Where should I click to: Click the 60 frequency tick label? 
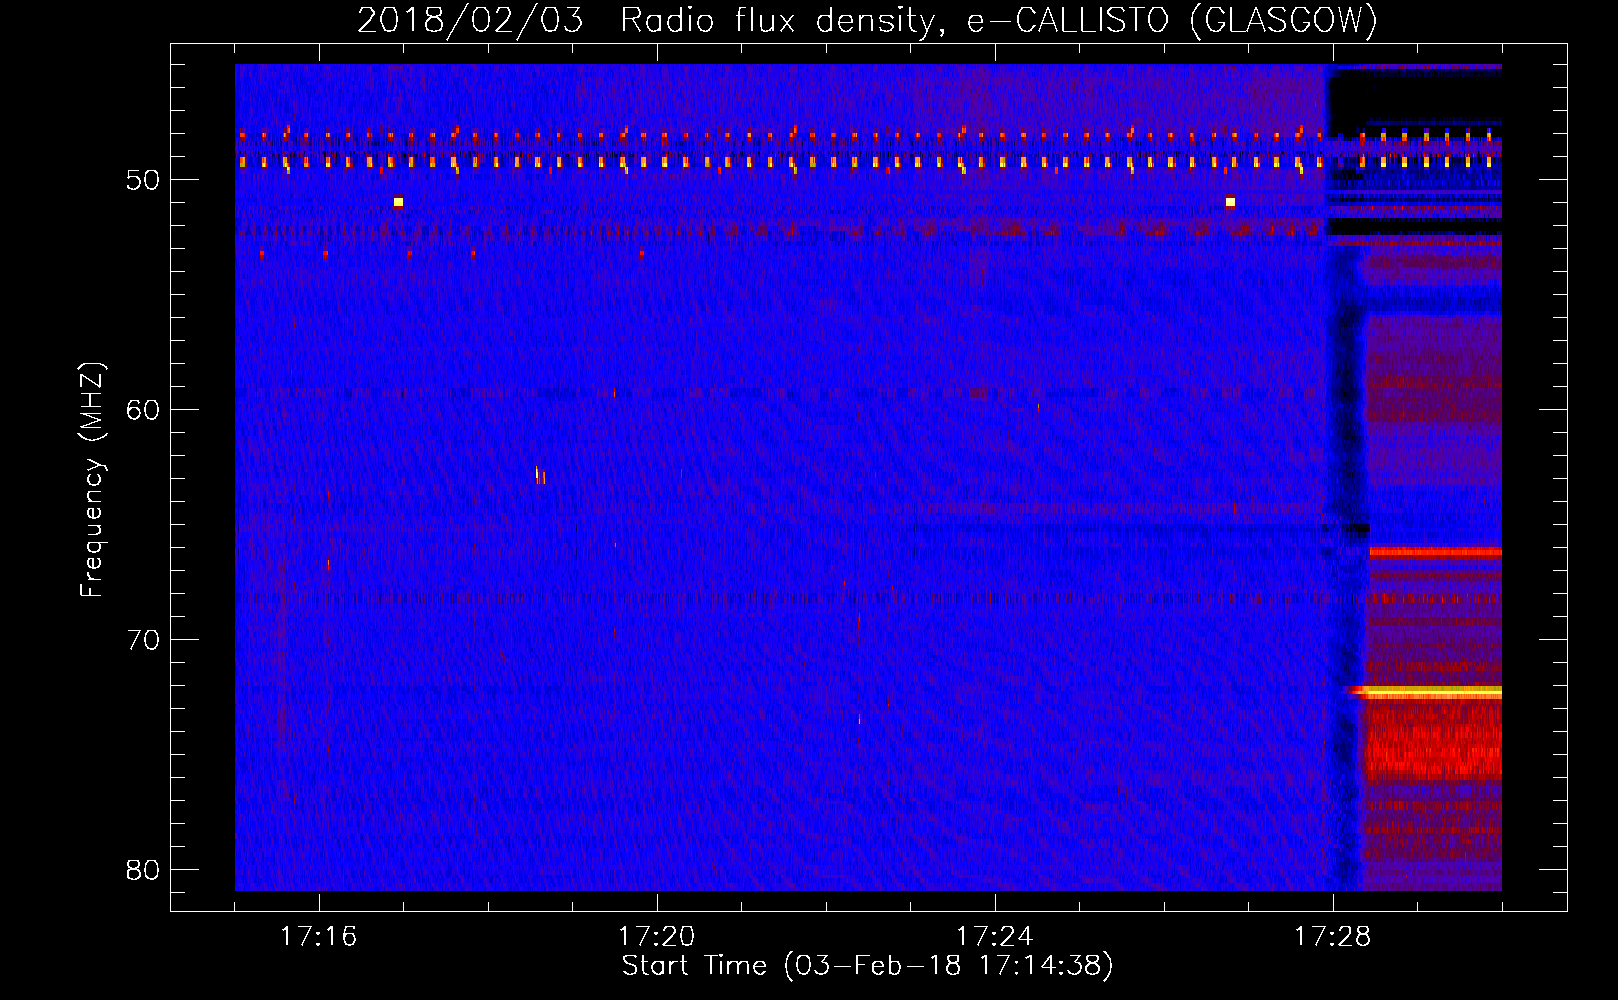(143, 410)
